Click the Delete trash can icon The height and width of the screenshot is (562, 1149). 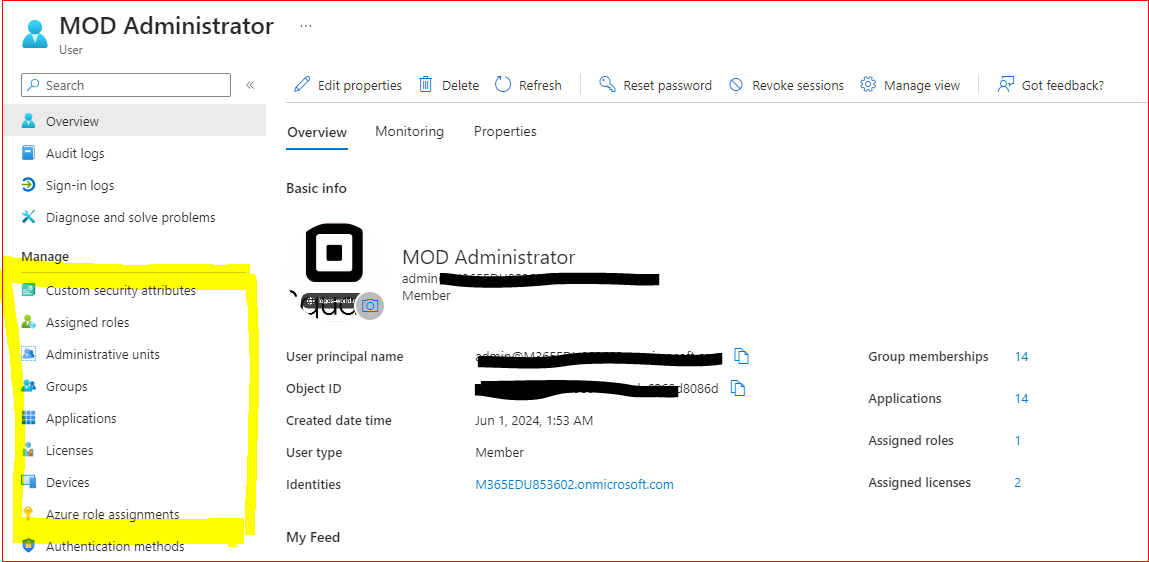pos(426,85)
